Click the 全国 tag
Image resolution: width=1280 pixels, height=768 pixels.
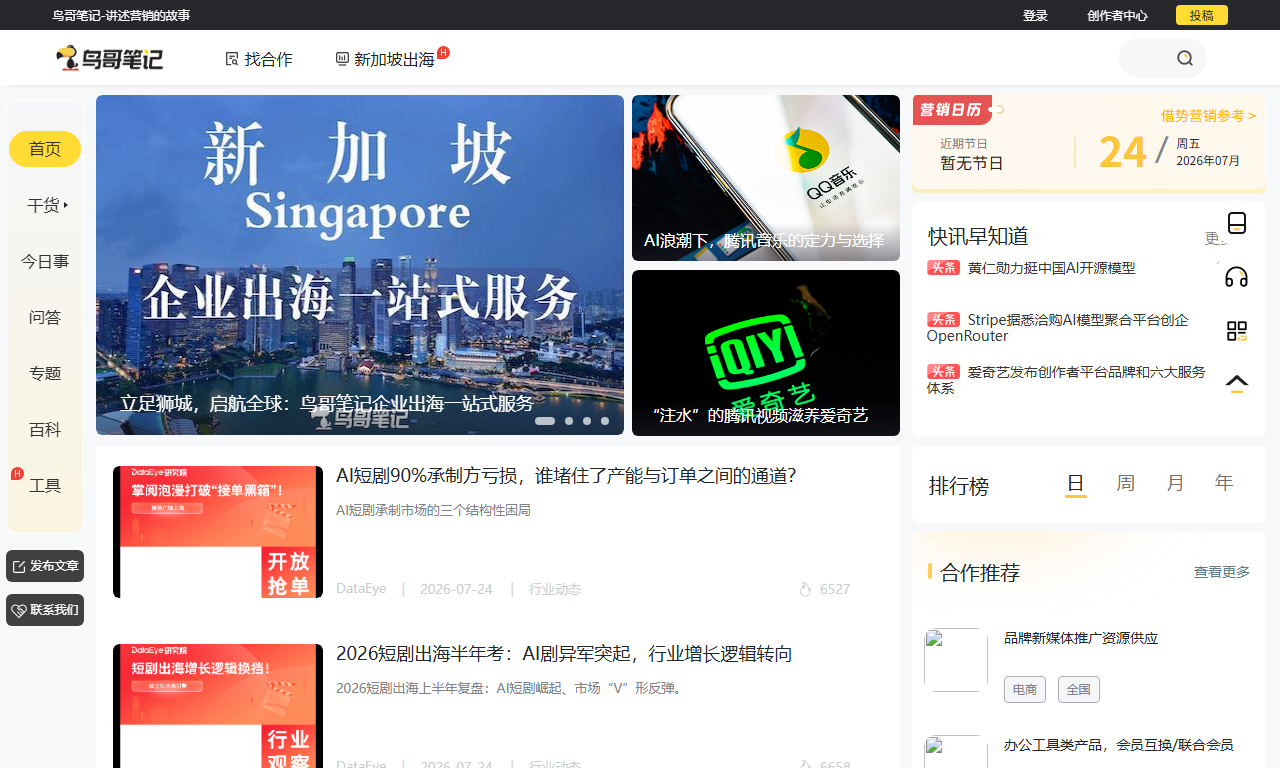click(x=1079, y=690)
